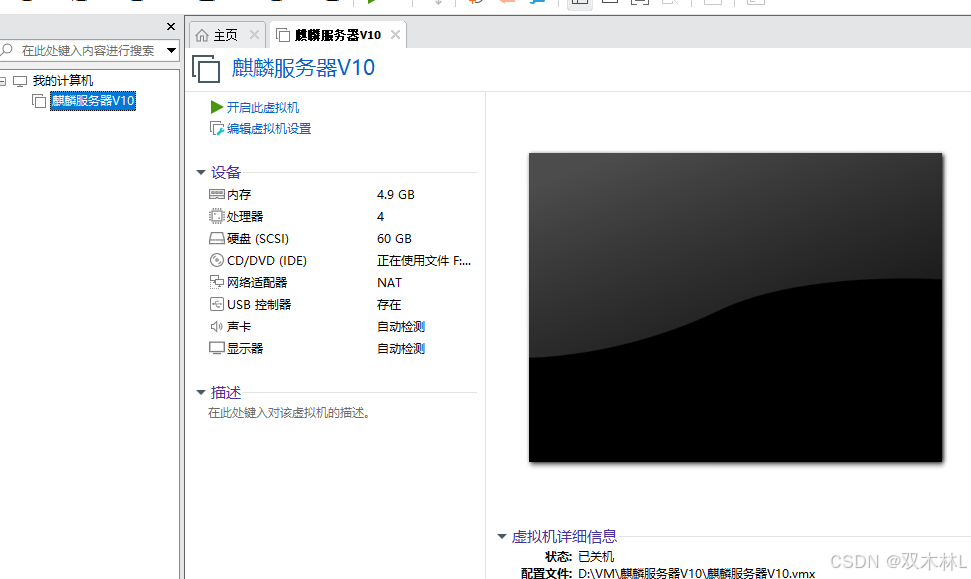Click the processor count value 4

(x=380, y=216)
